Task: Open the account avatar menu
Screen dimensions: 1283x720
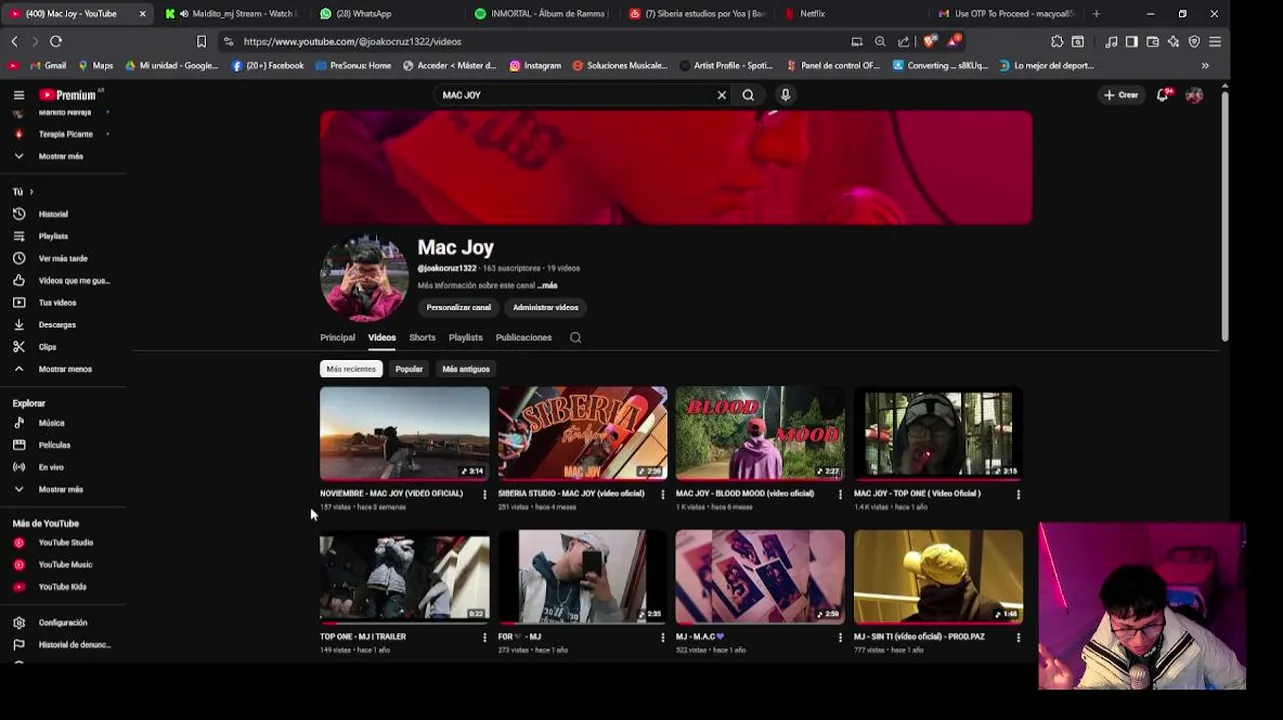Action: (x=1194, y=95)
